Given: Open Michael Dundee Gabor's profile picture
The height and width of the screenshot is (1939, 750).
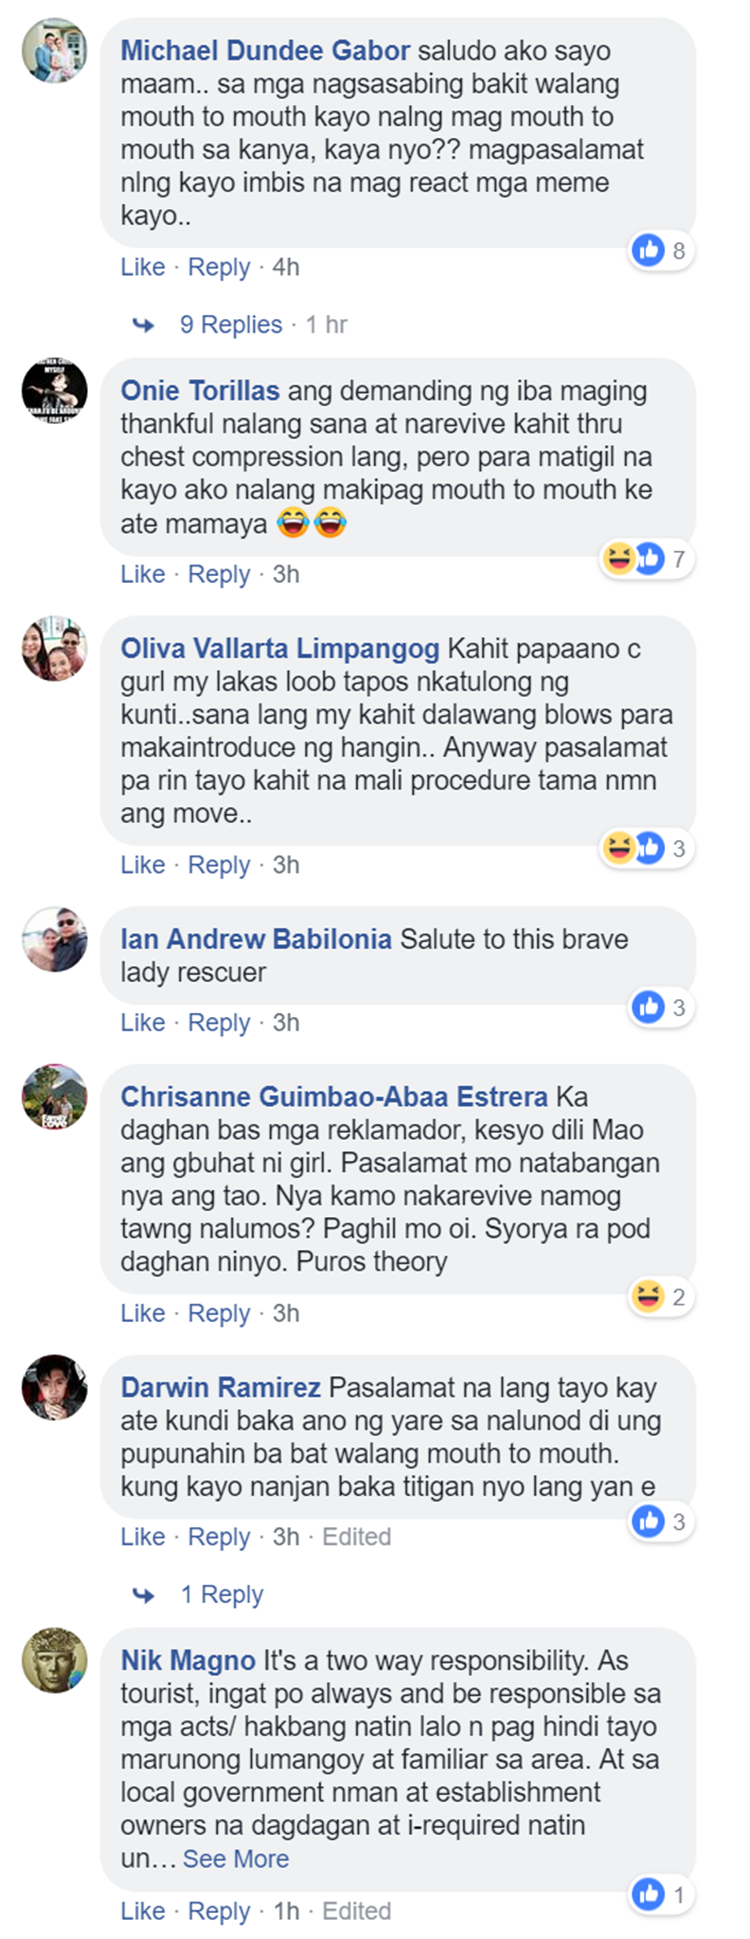Looking at the screenshot, I should coord(55,51).
